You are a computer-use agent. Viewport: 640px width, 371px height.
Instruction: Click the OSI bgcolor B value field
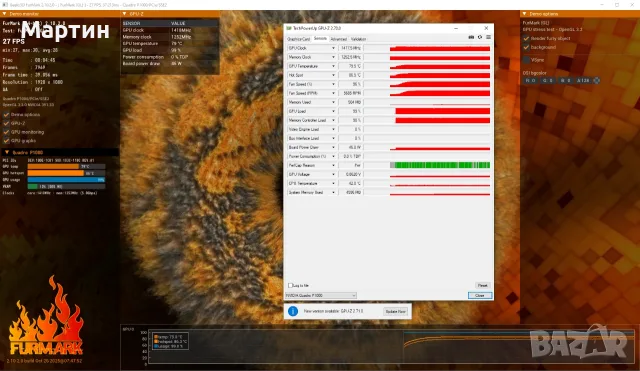click(565, 80)
